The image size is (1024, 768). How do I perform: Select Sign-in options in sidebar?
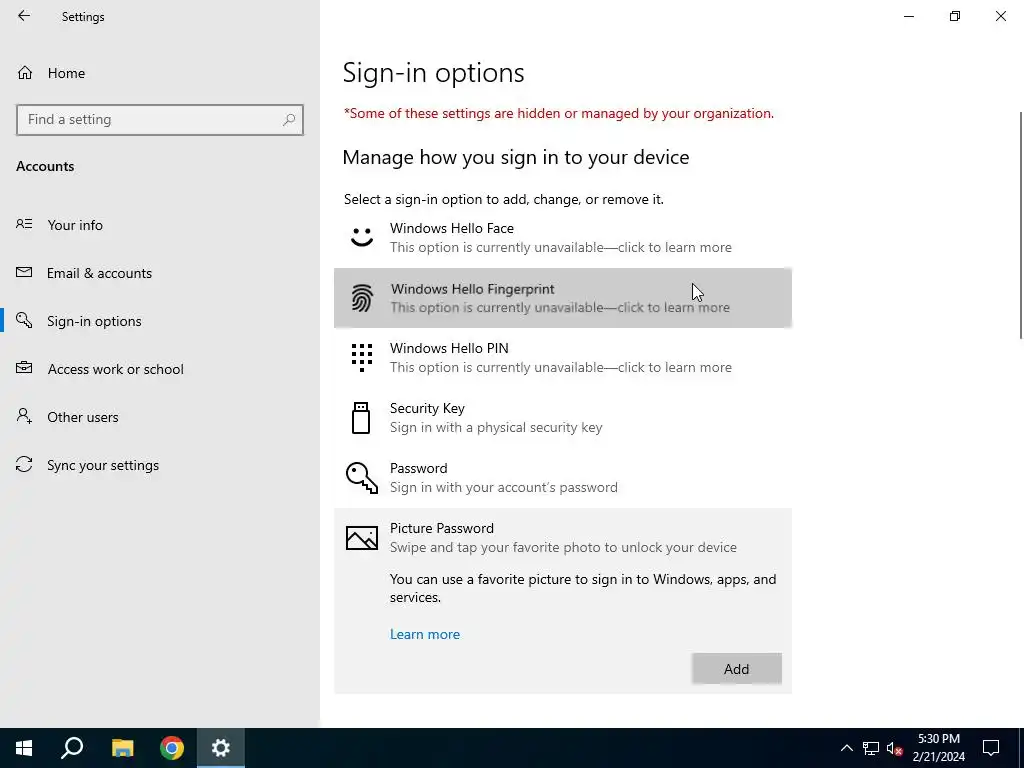[x=160, y=321]
